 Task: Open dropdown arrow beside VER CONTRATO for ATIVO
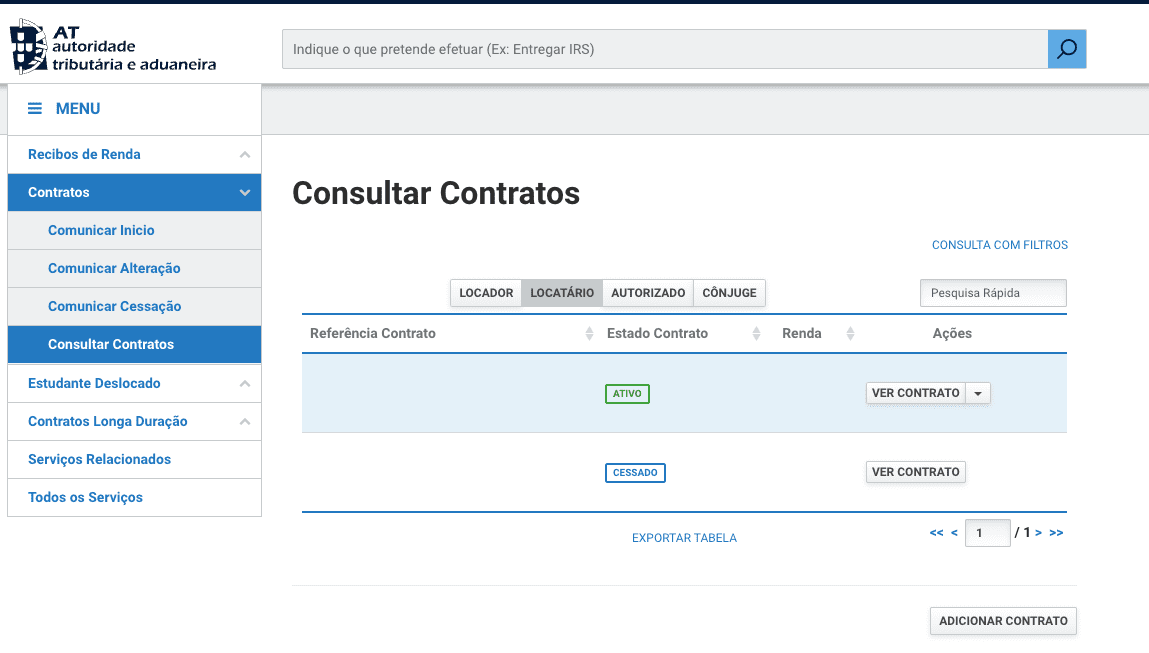(x=978, y=394)
